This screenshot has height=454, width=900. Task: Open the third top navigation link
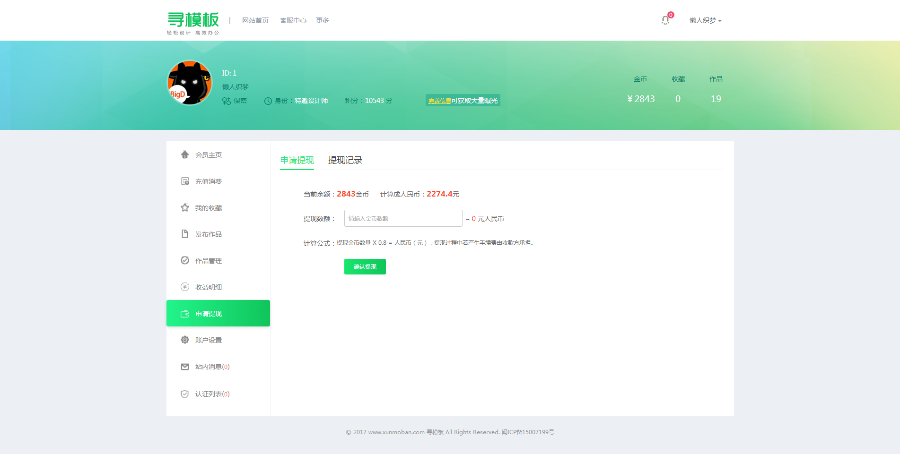323,20
